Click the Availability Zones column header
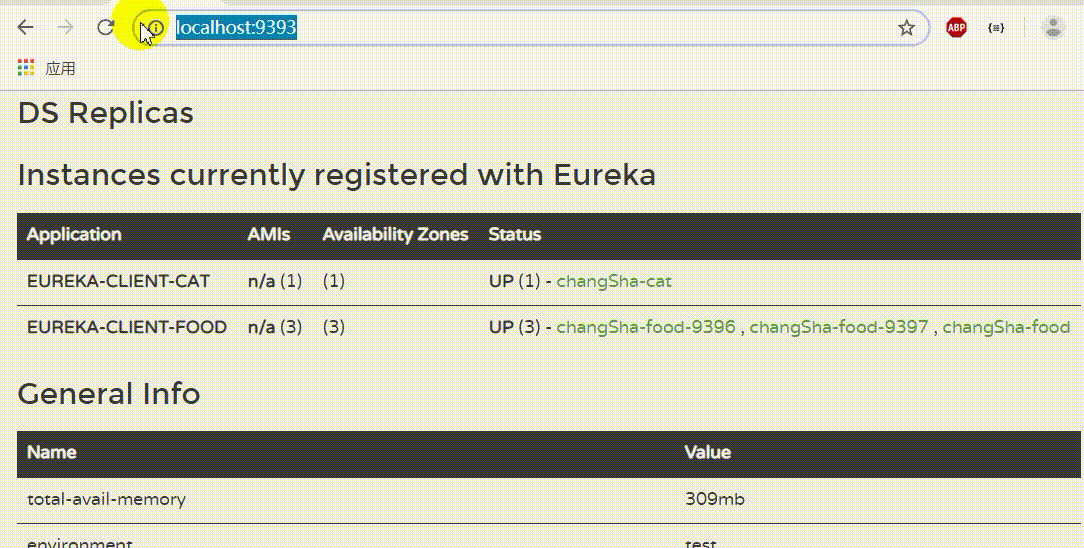The image size is (1084, 548). 395,234
